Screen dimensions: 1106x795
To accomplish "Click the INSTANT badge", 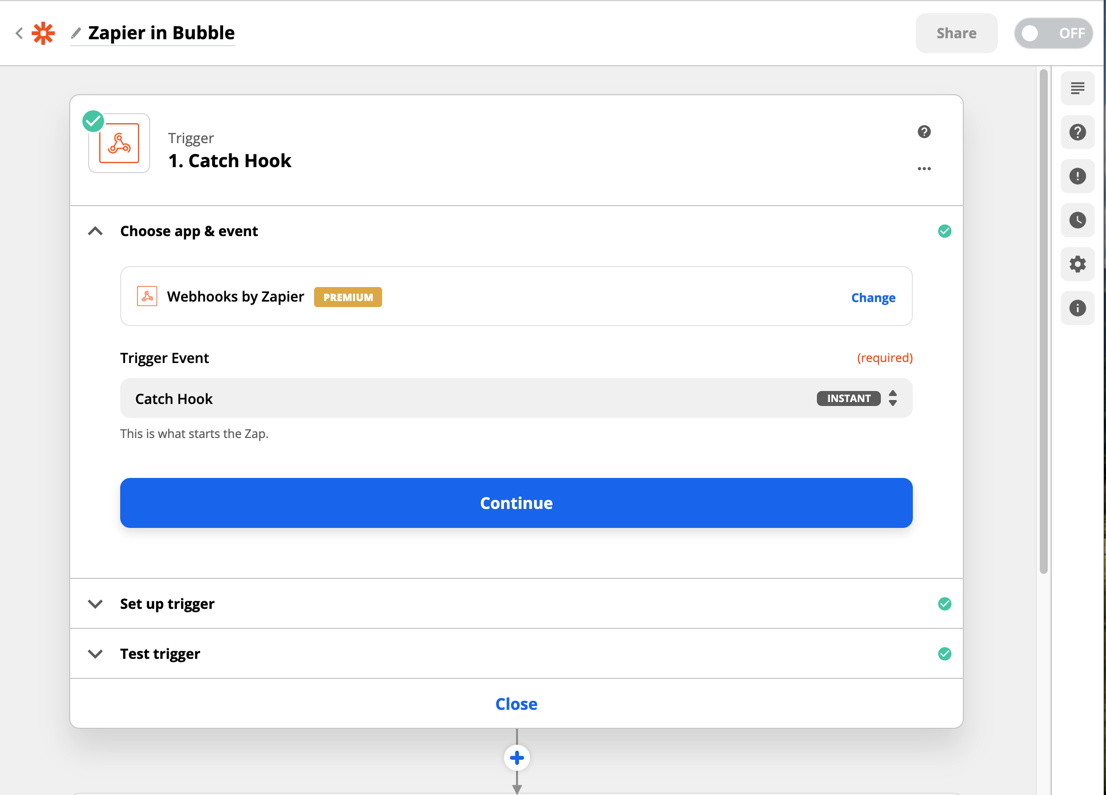I will point(849,399).
